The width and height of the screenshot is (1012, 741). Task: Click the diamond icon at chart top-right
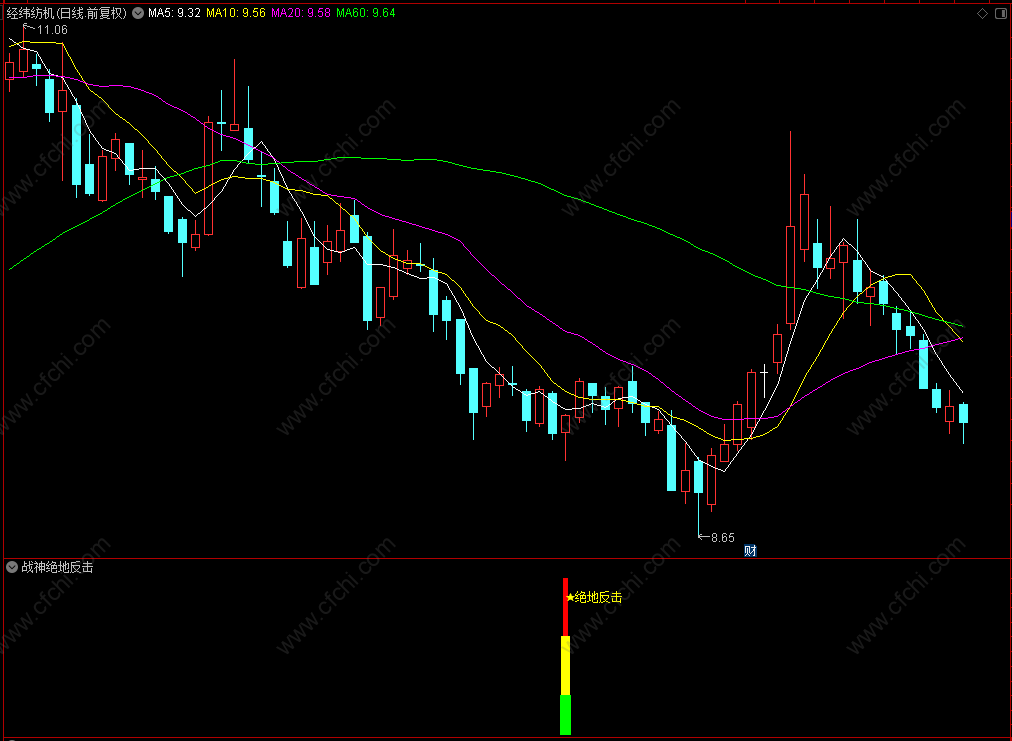pyautogui.click(x=982, y=14)
